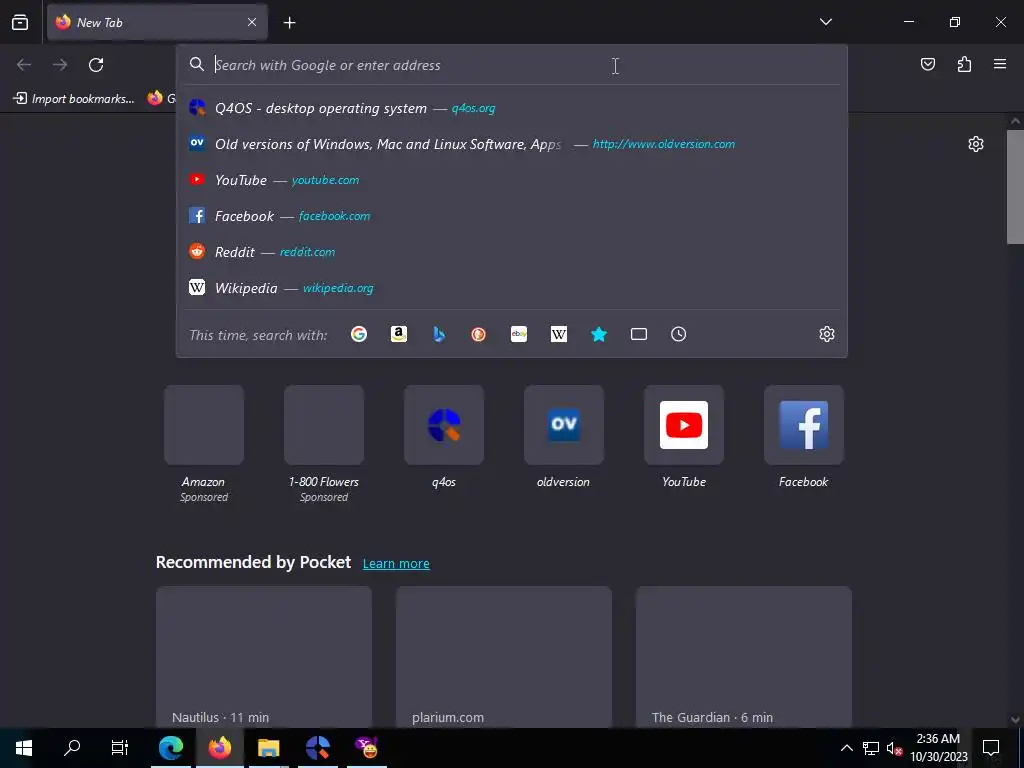Close the New Tab tab

pyautogui.click(x=252, y=22)
